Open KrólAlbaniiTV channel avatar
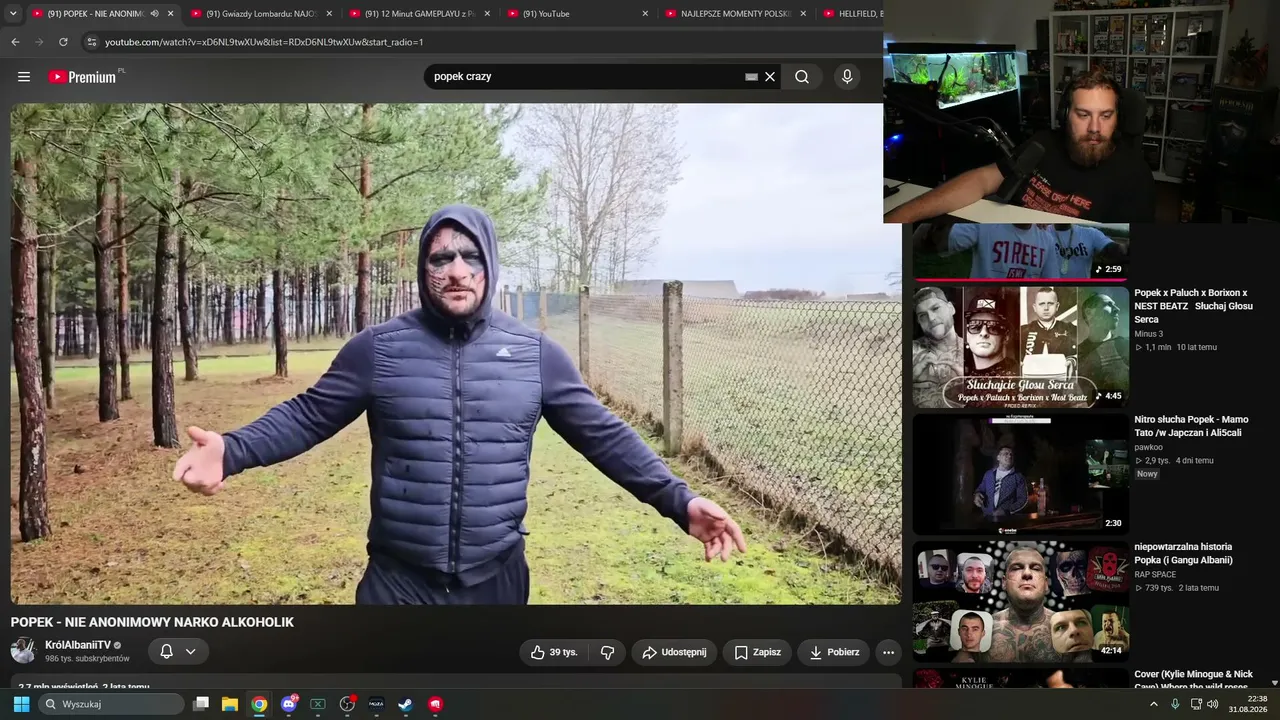 [24, 651]
